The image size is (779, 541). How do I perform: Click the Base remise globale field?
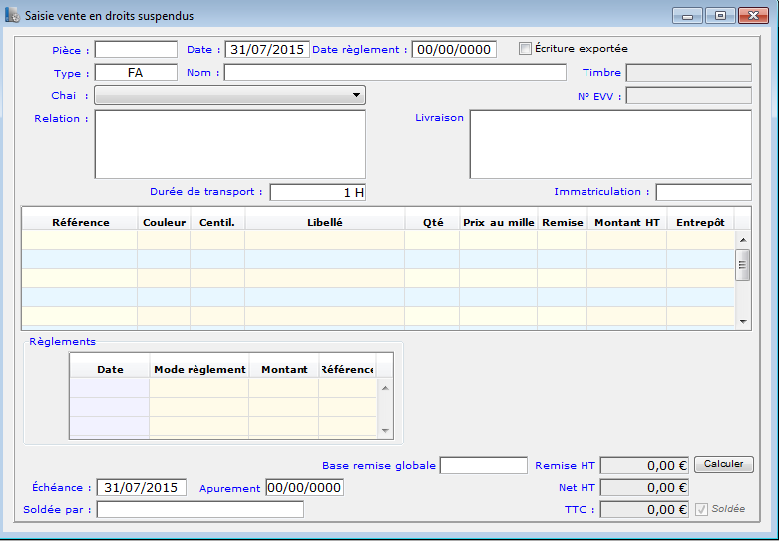tap(483, 465)
